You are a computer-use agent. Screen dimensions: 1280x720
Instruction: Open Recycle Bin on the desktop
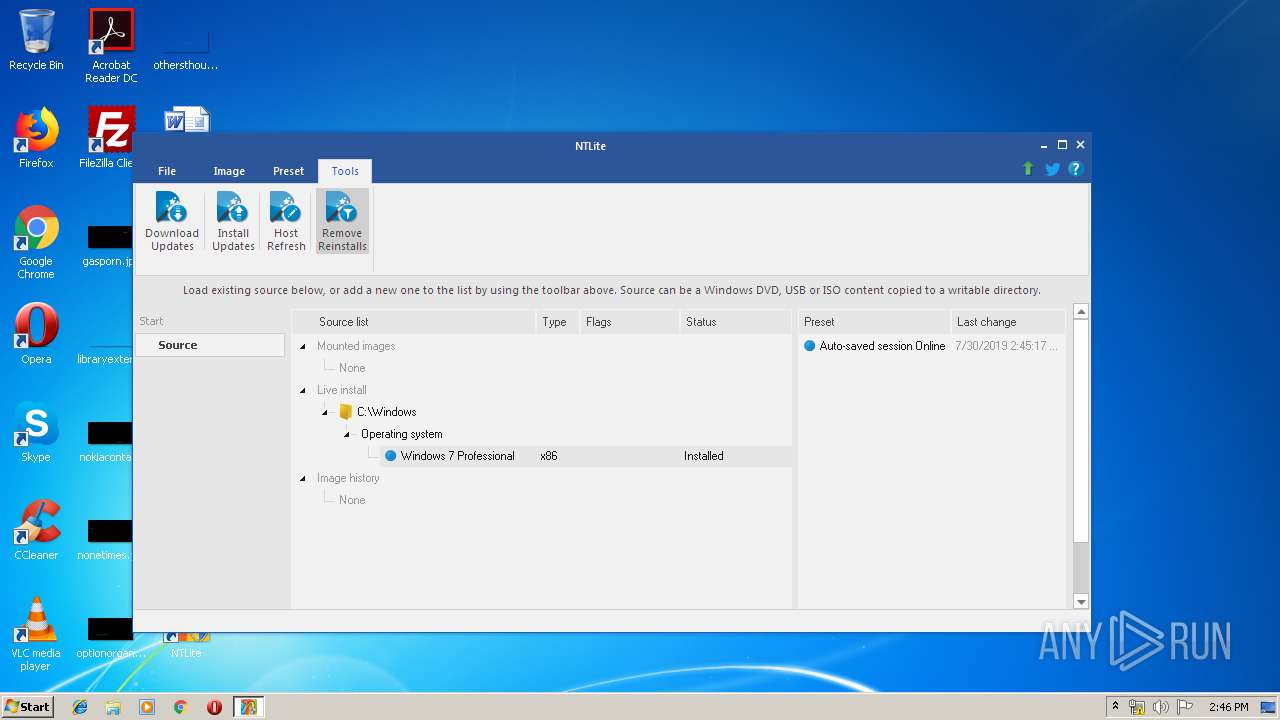(36, 40)
